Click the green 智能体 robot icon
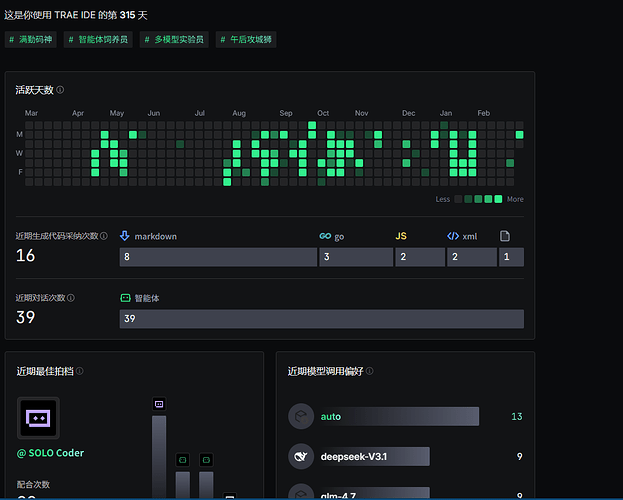Viewport: 623px width, 500px height. point(126,298)
